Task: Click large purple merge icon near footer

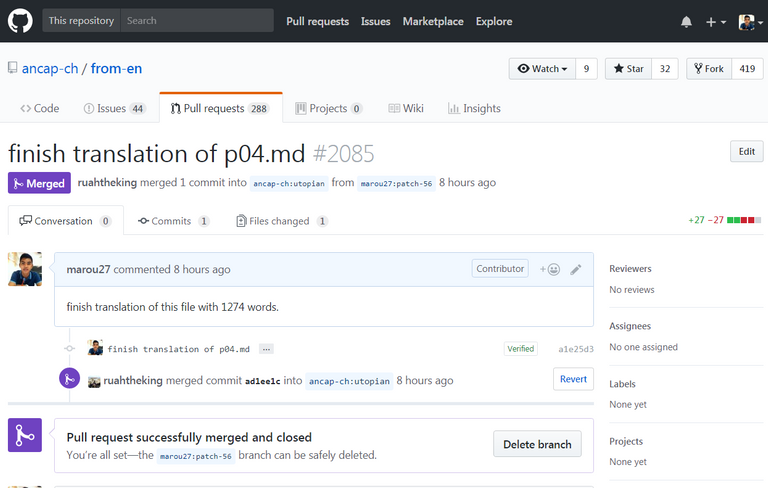Action: coord(25,435)
